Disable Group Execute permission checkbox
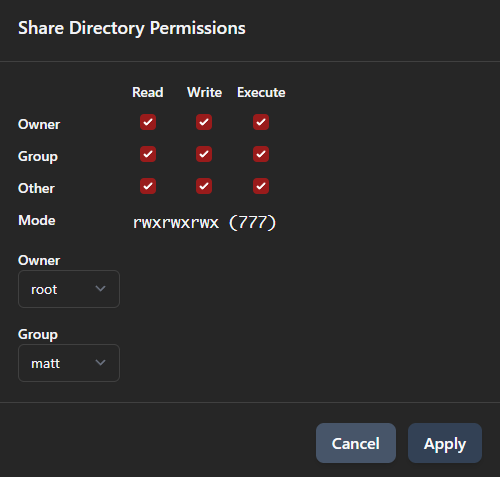The width and height of the screenshot is (500, 477). 261,154
